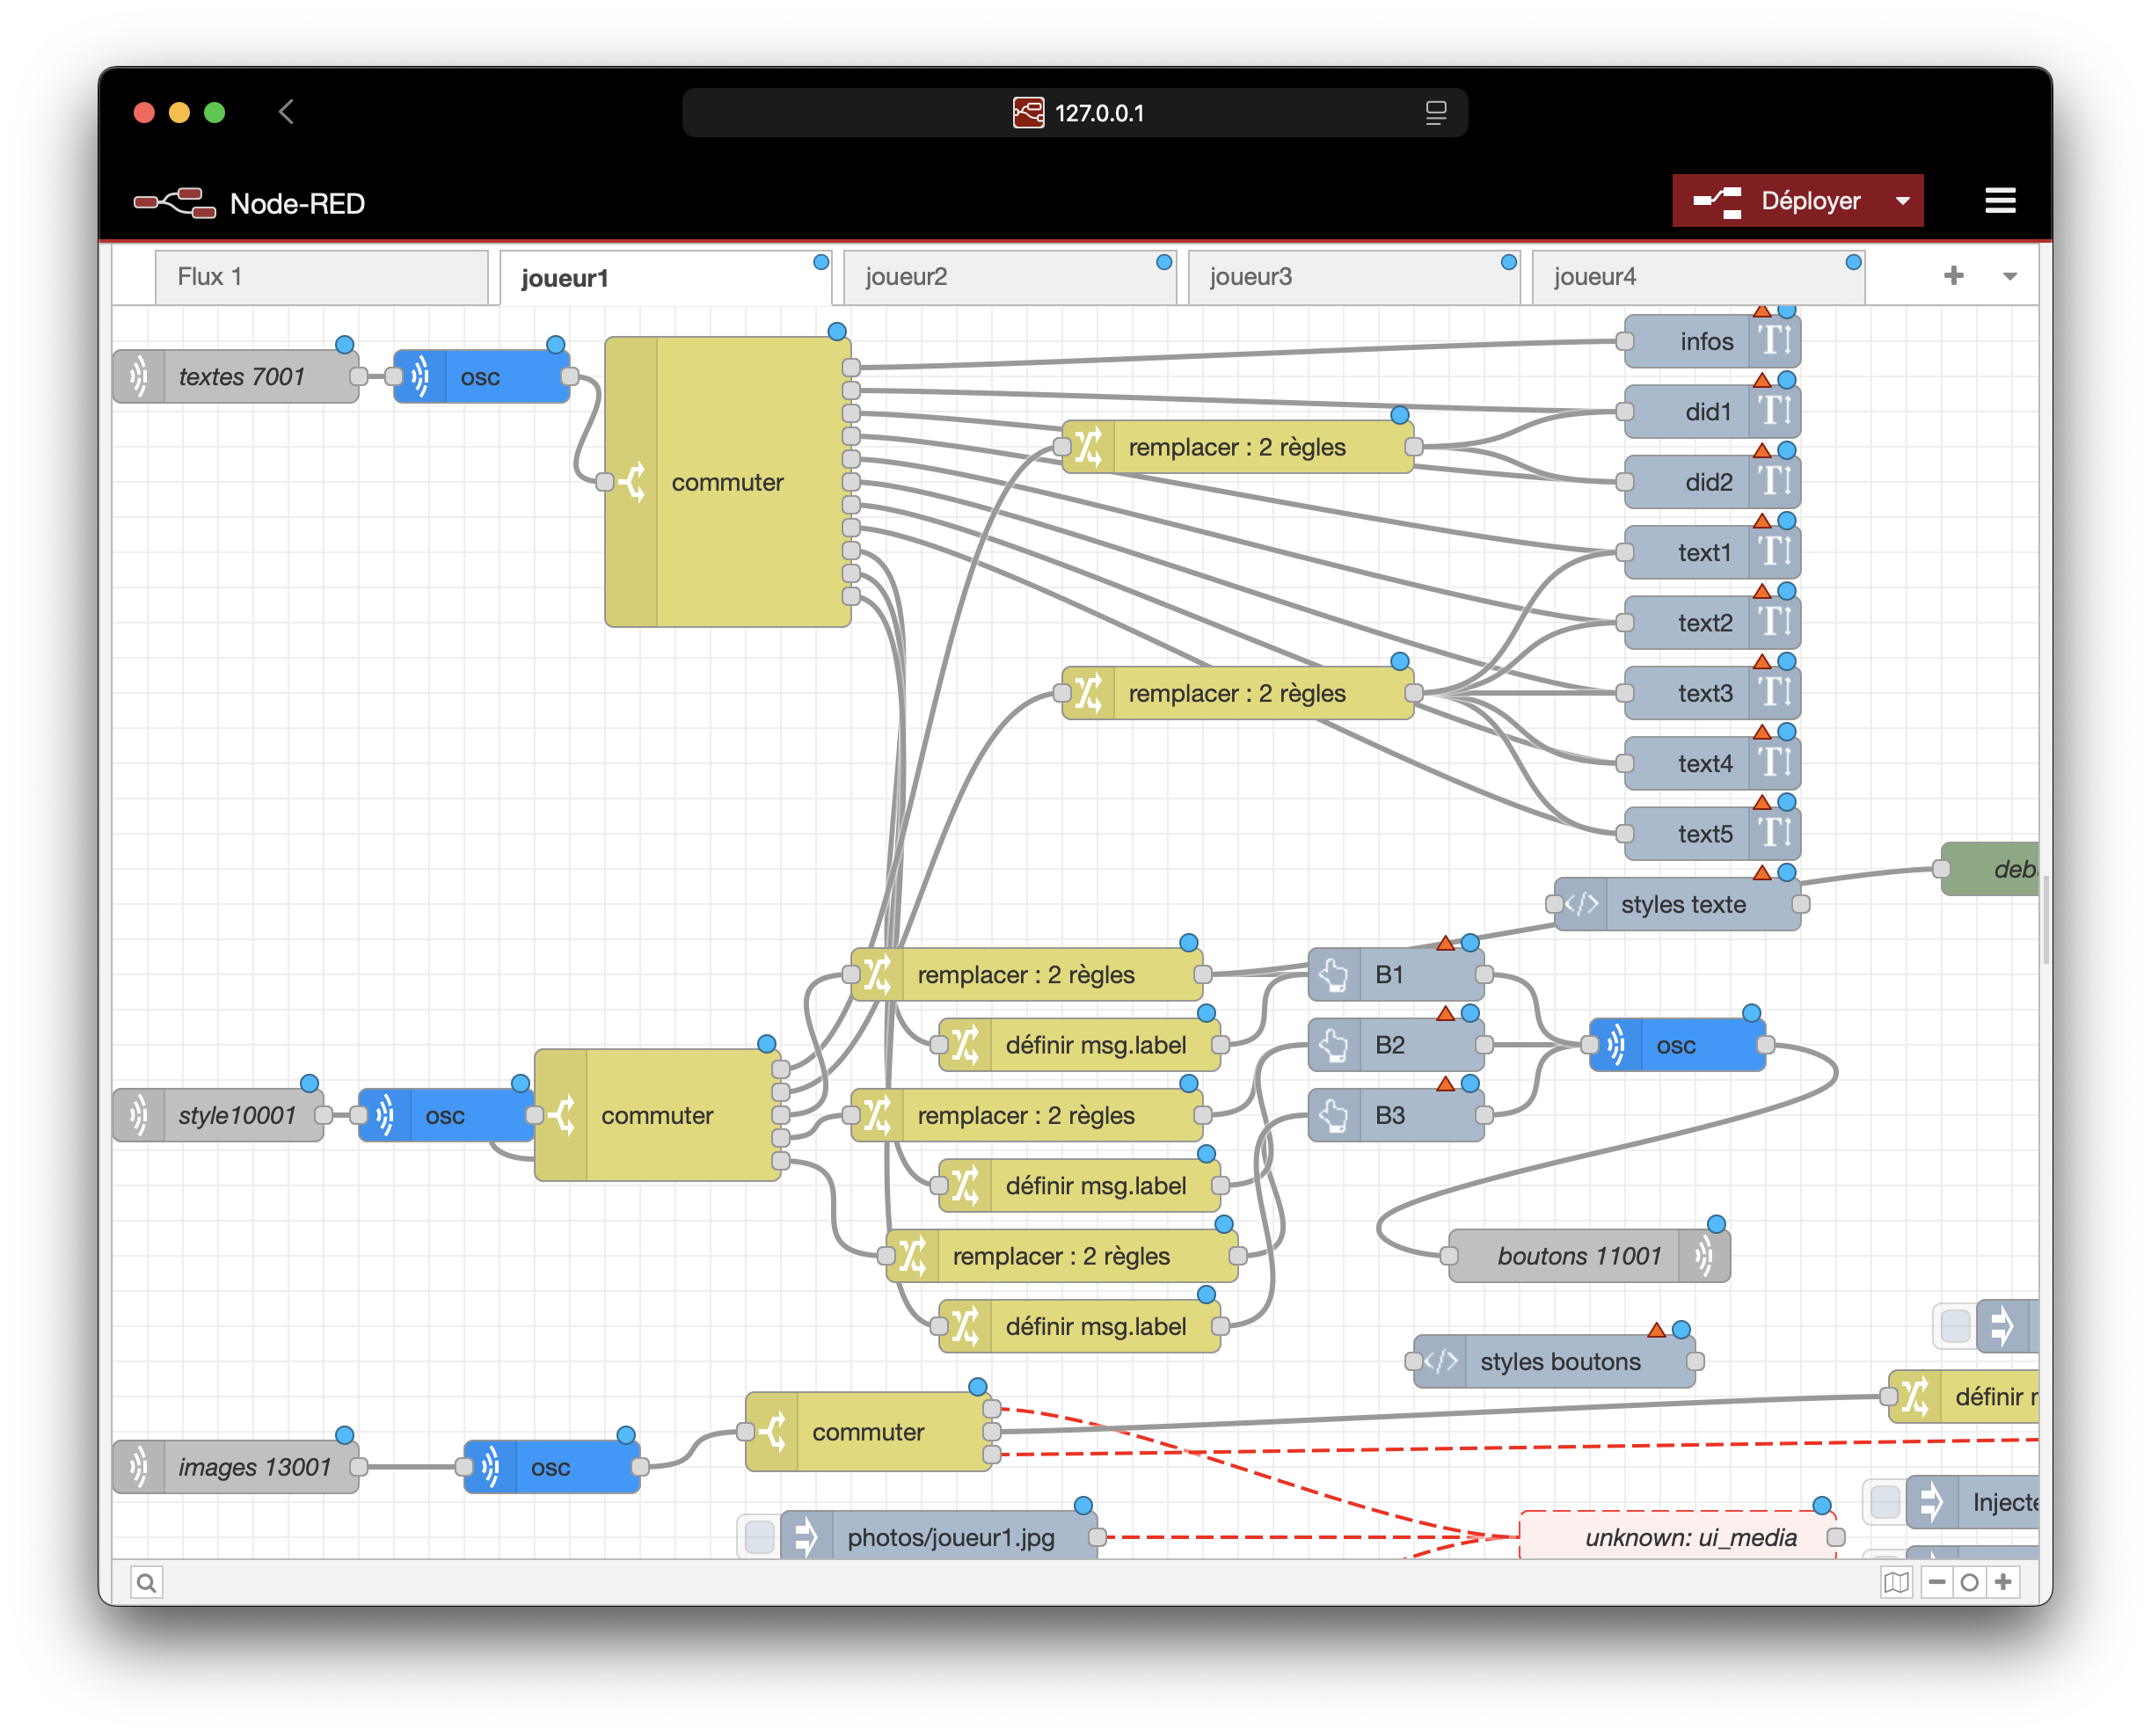2151x1736 pixels.
Task: Add a new flow tab
Action: [x=1953, y=276]
